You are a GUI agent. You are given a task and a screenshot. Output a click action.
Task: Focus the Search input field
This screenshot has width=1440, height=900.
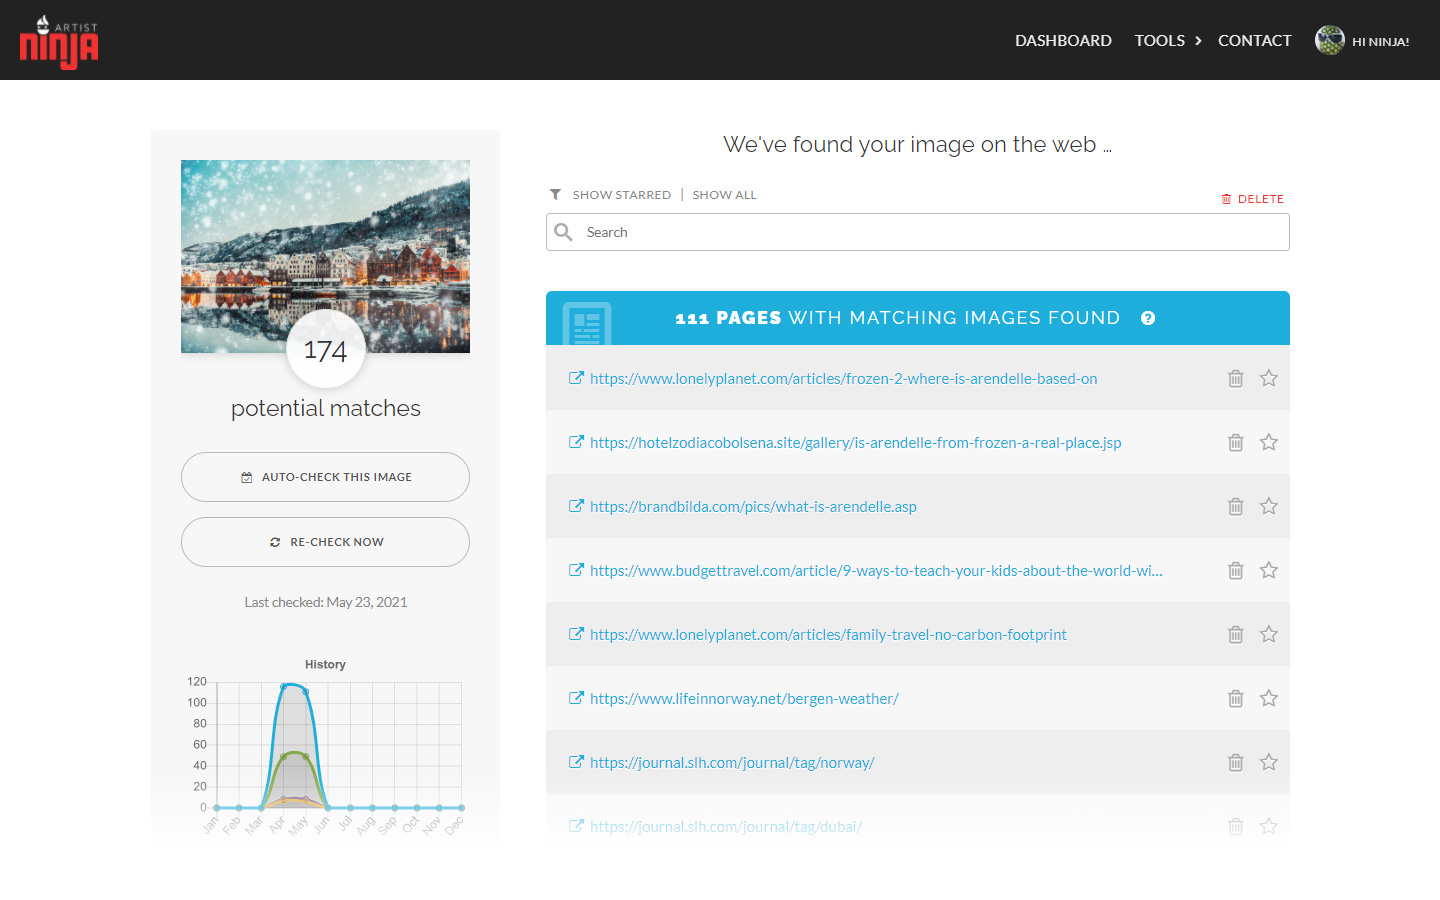(917, 232)
